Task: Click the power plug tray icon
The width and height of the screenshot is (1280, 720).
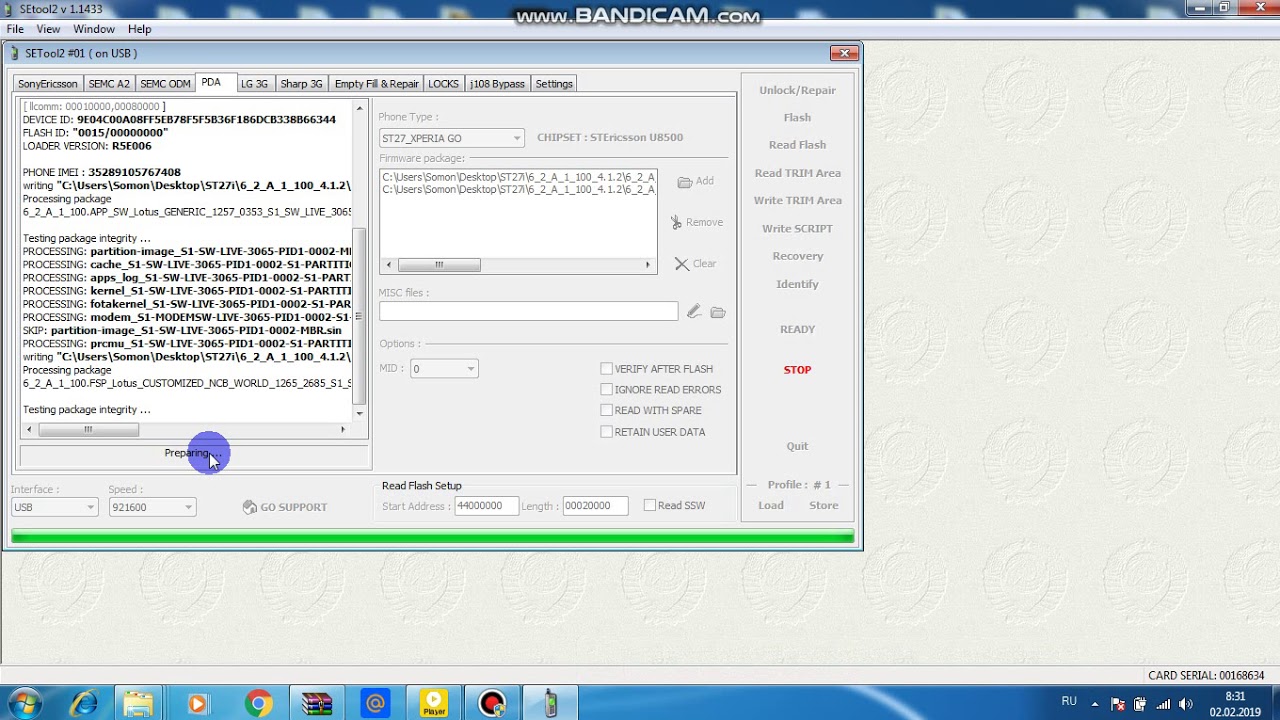Action: (x=1139, y=704)
